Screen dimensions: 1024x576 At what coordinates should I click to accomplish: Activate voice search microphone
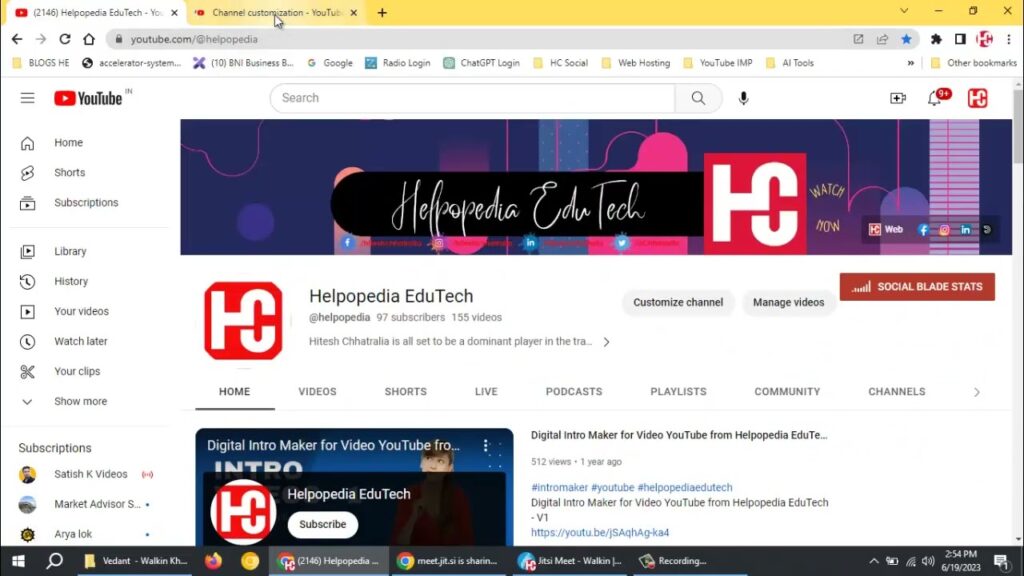click(x=743, y=98)
